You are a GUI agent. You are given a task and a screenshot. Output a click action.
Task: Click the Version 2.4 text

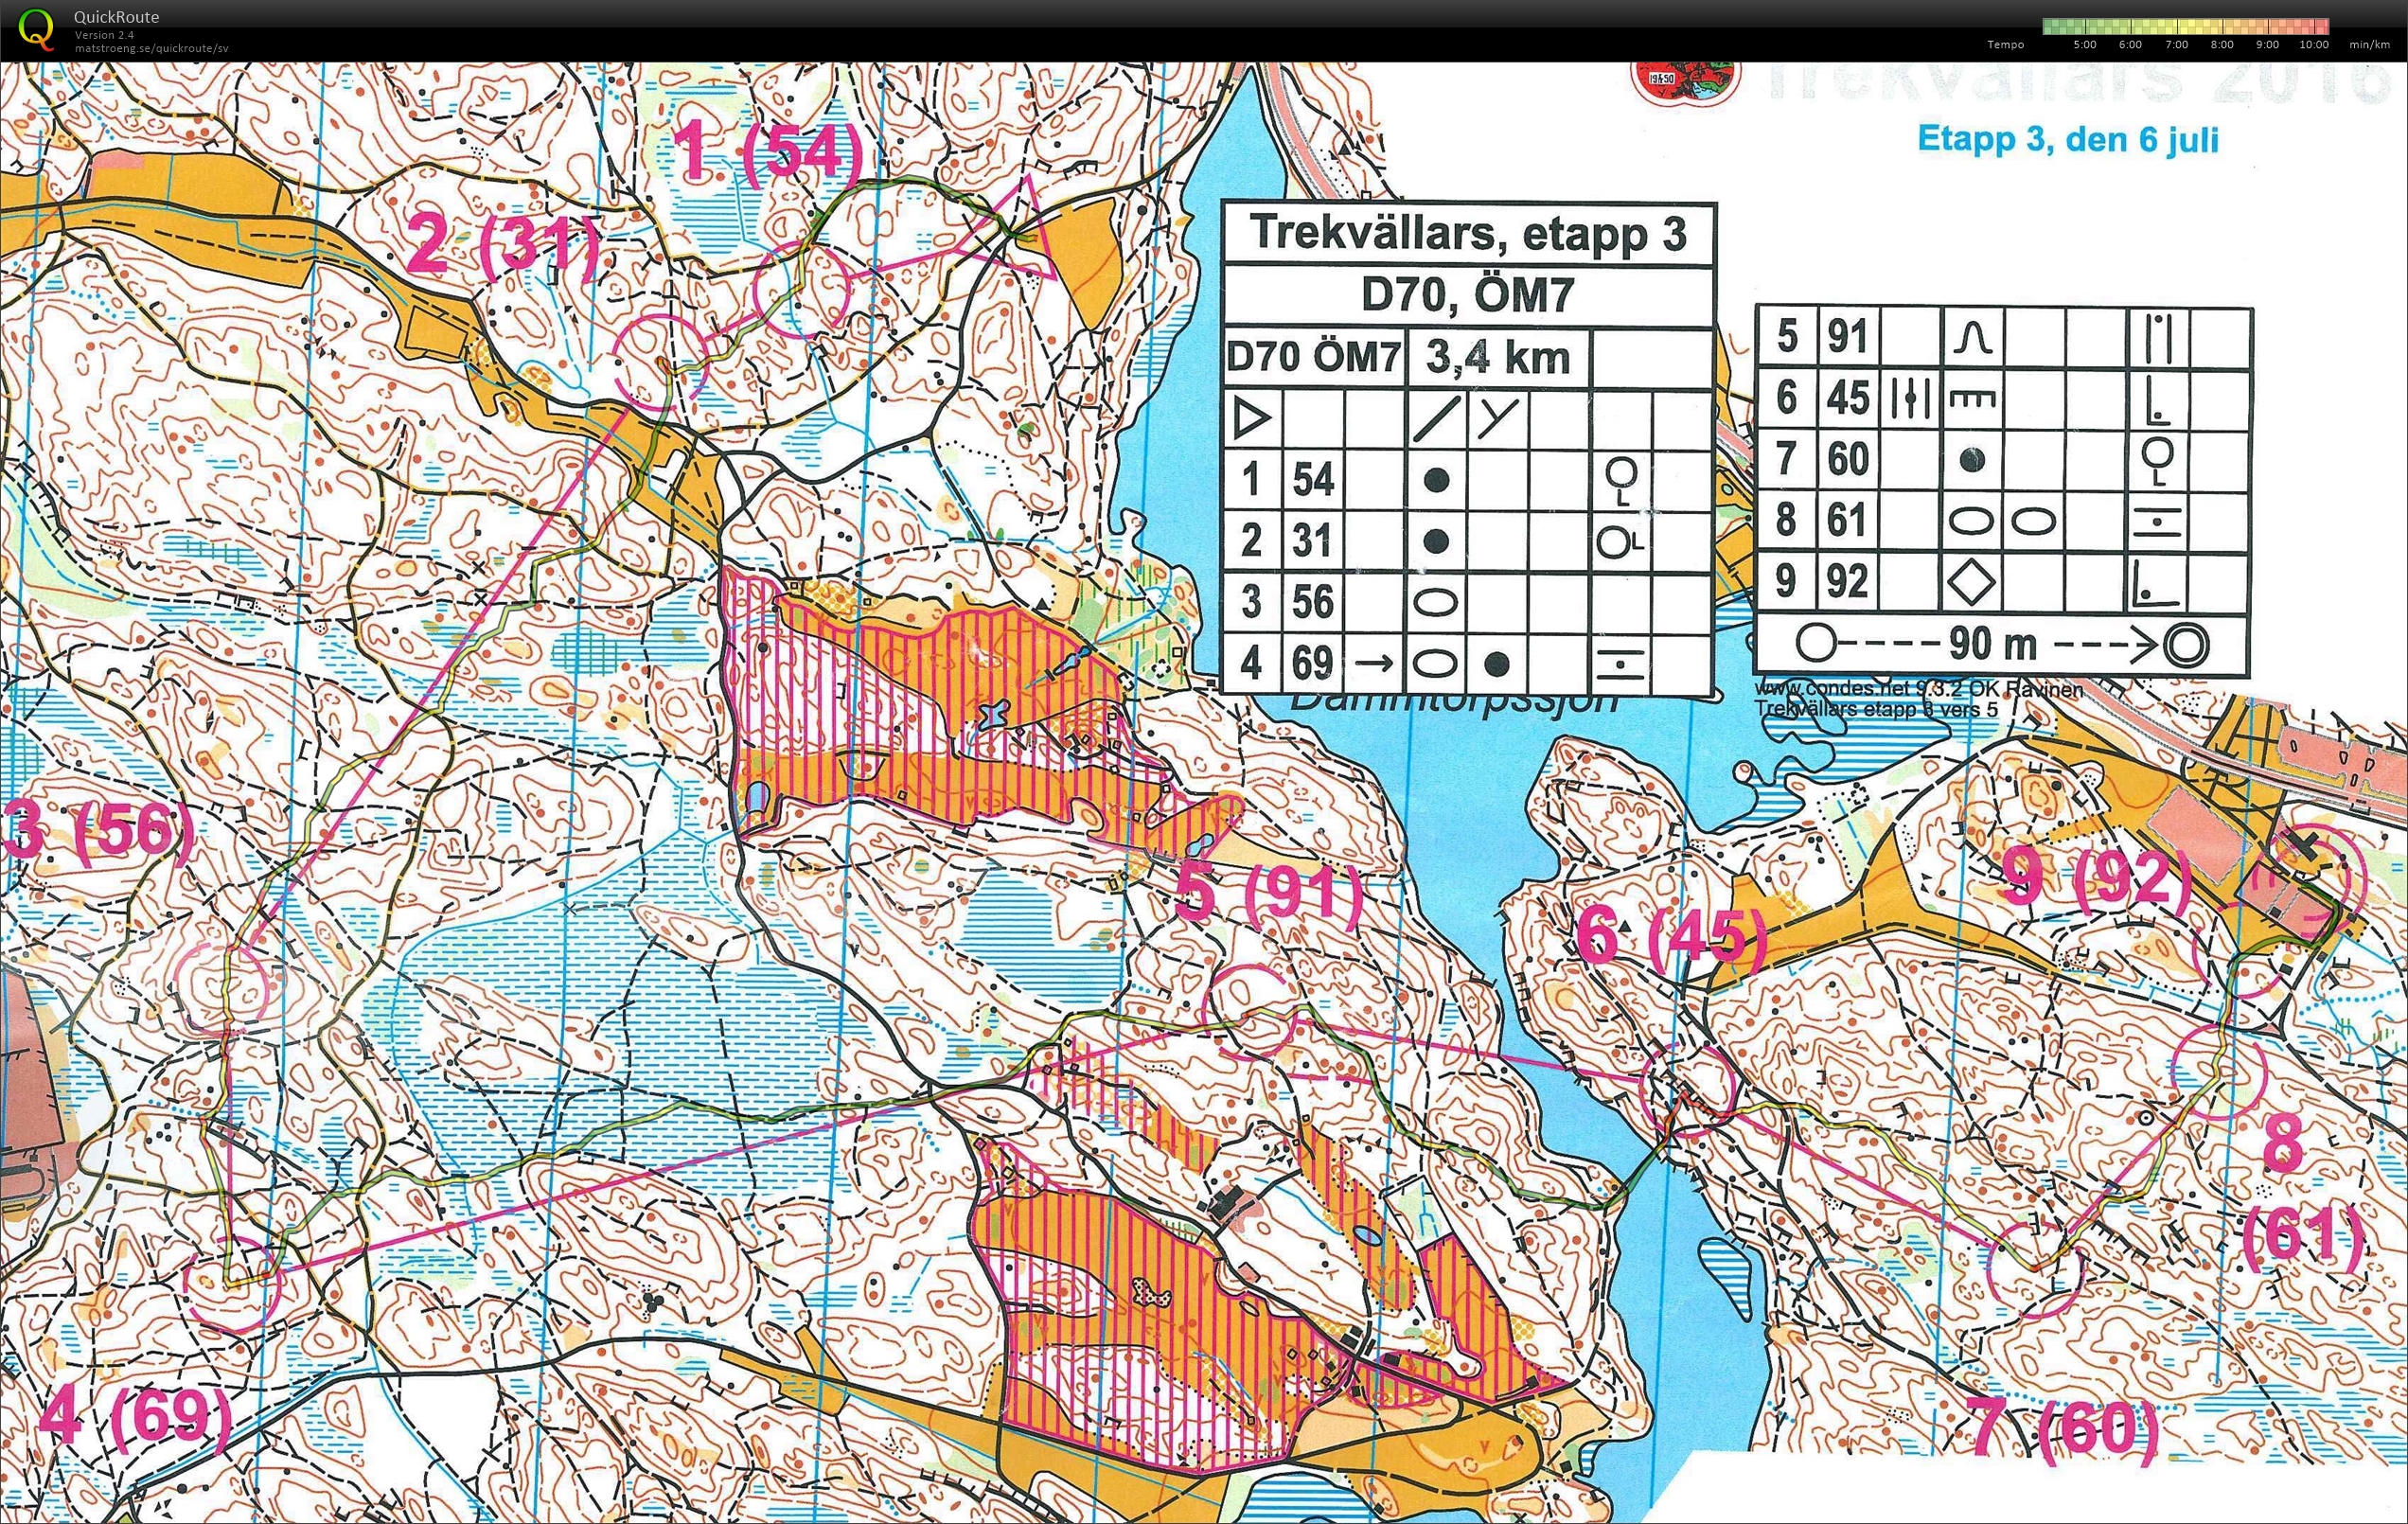click(x=104, y=35)
